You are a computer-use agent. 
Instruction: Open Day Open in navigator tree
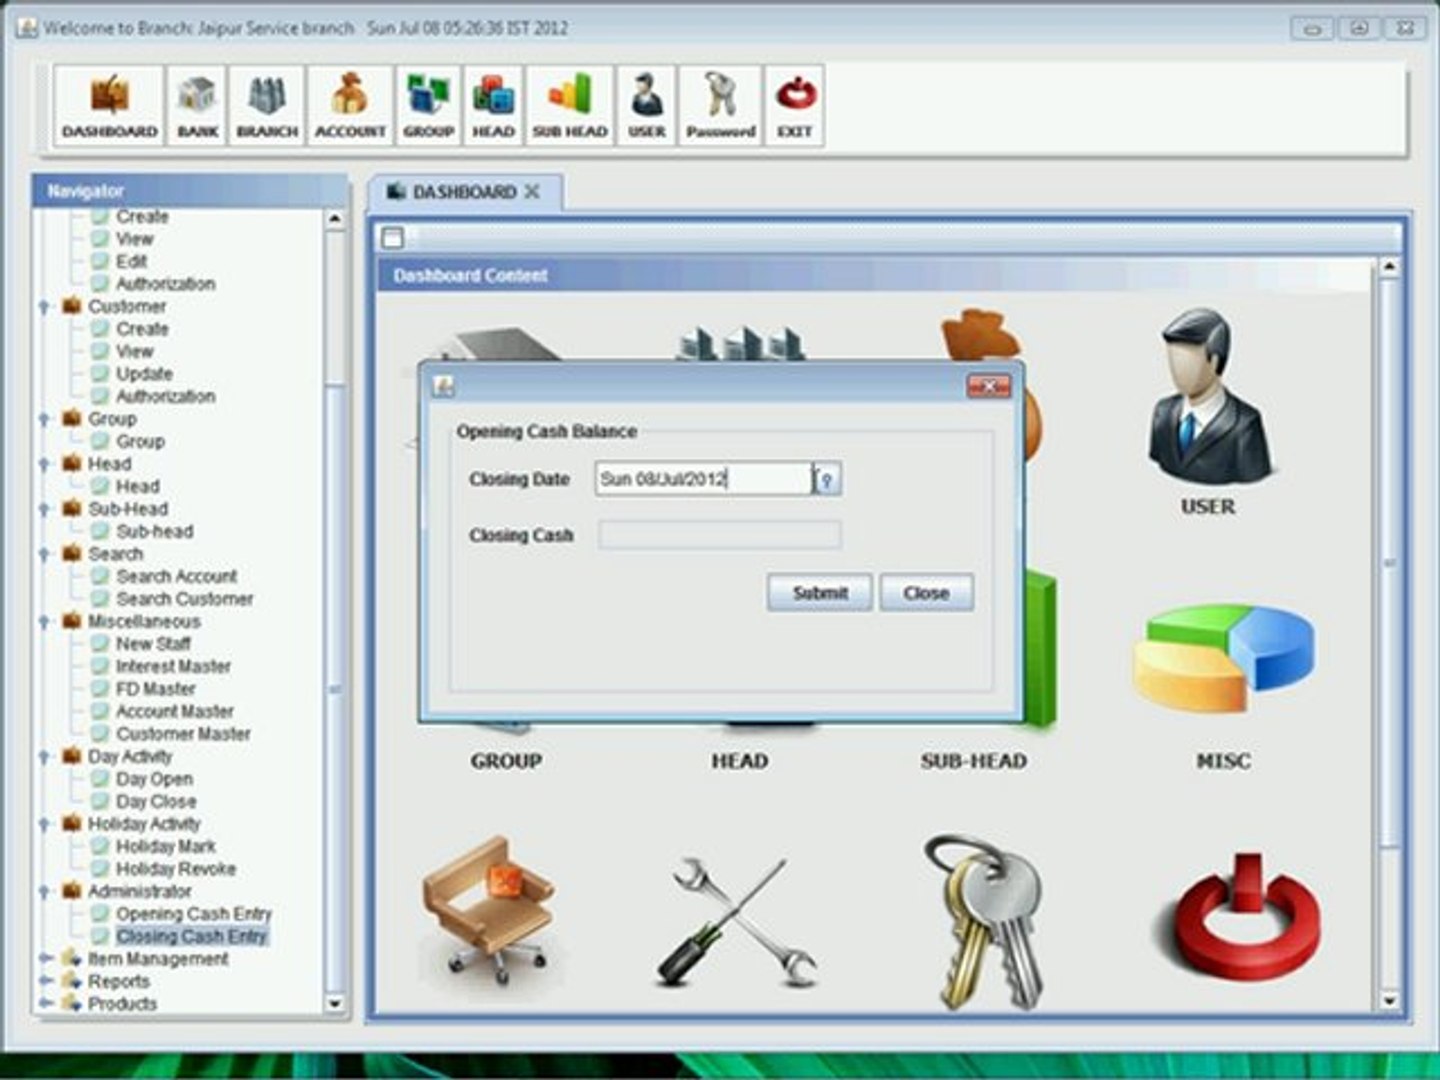[154, 779]
